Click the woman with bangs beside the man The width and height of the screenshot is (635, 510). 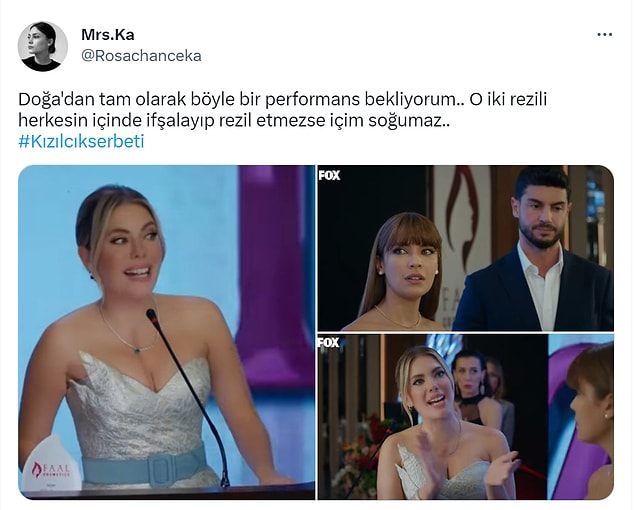pyautogui.click(x=401, y=272)
